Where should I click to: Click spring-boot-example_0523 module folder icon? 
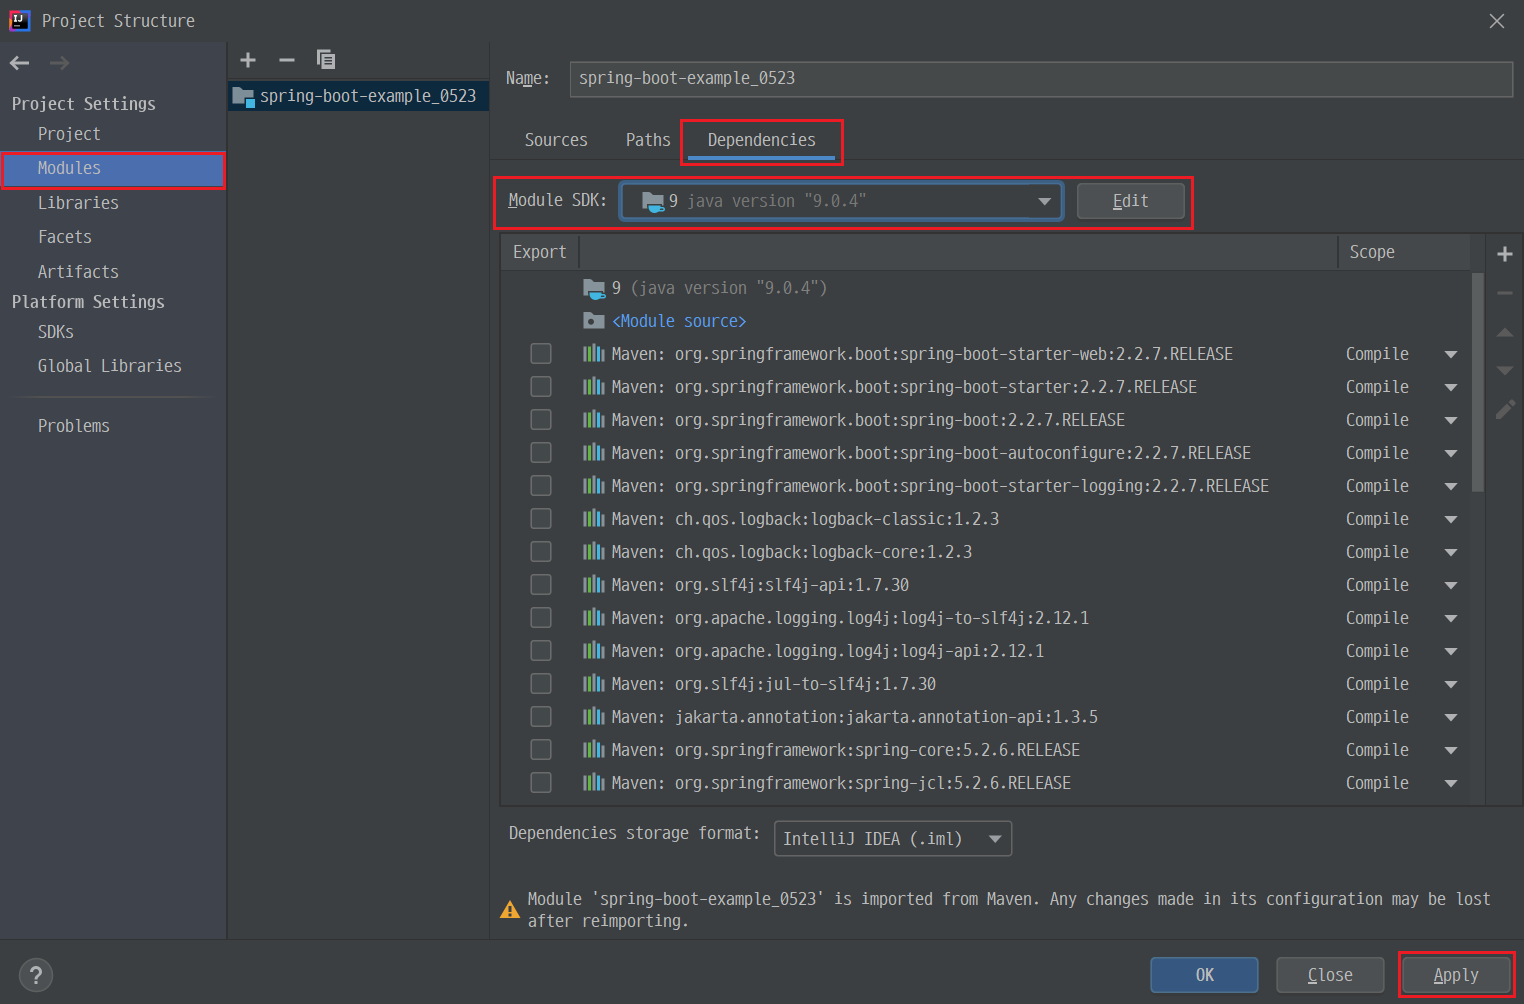pos(243,96)
